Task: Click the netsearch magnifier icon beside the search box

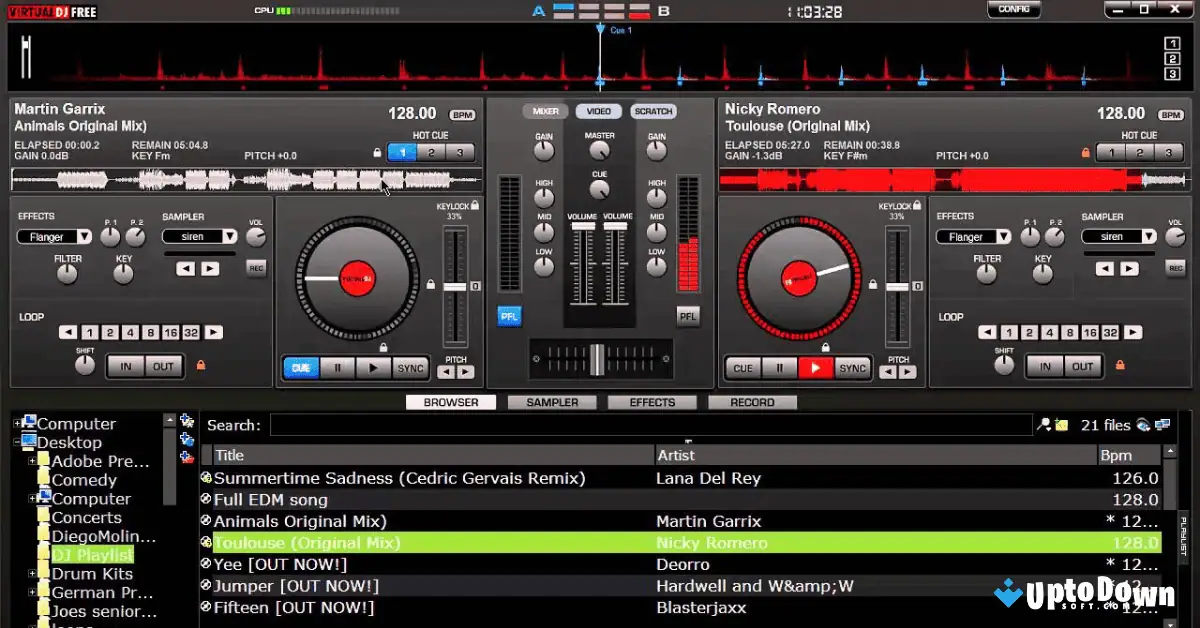Action: pos(1043,424)
